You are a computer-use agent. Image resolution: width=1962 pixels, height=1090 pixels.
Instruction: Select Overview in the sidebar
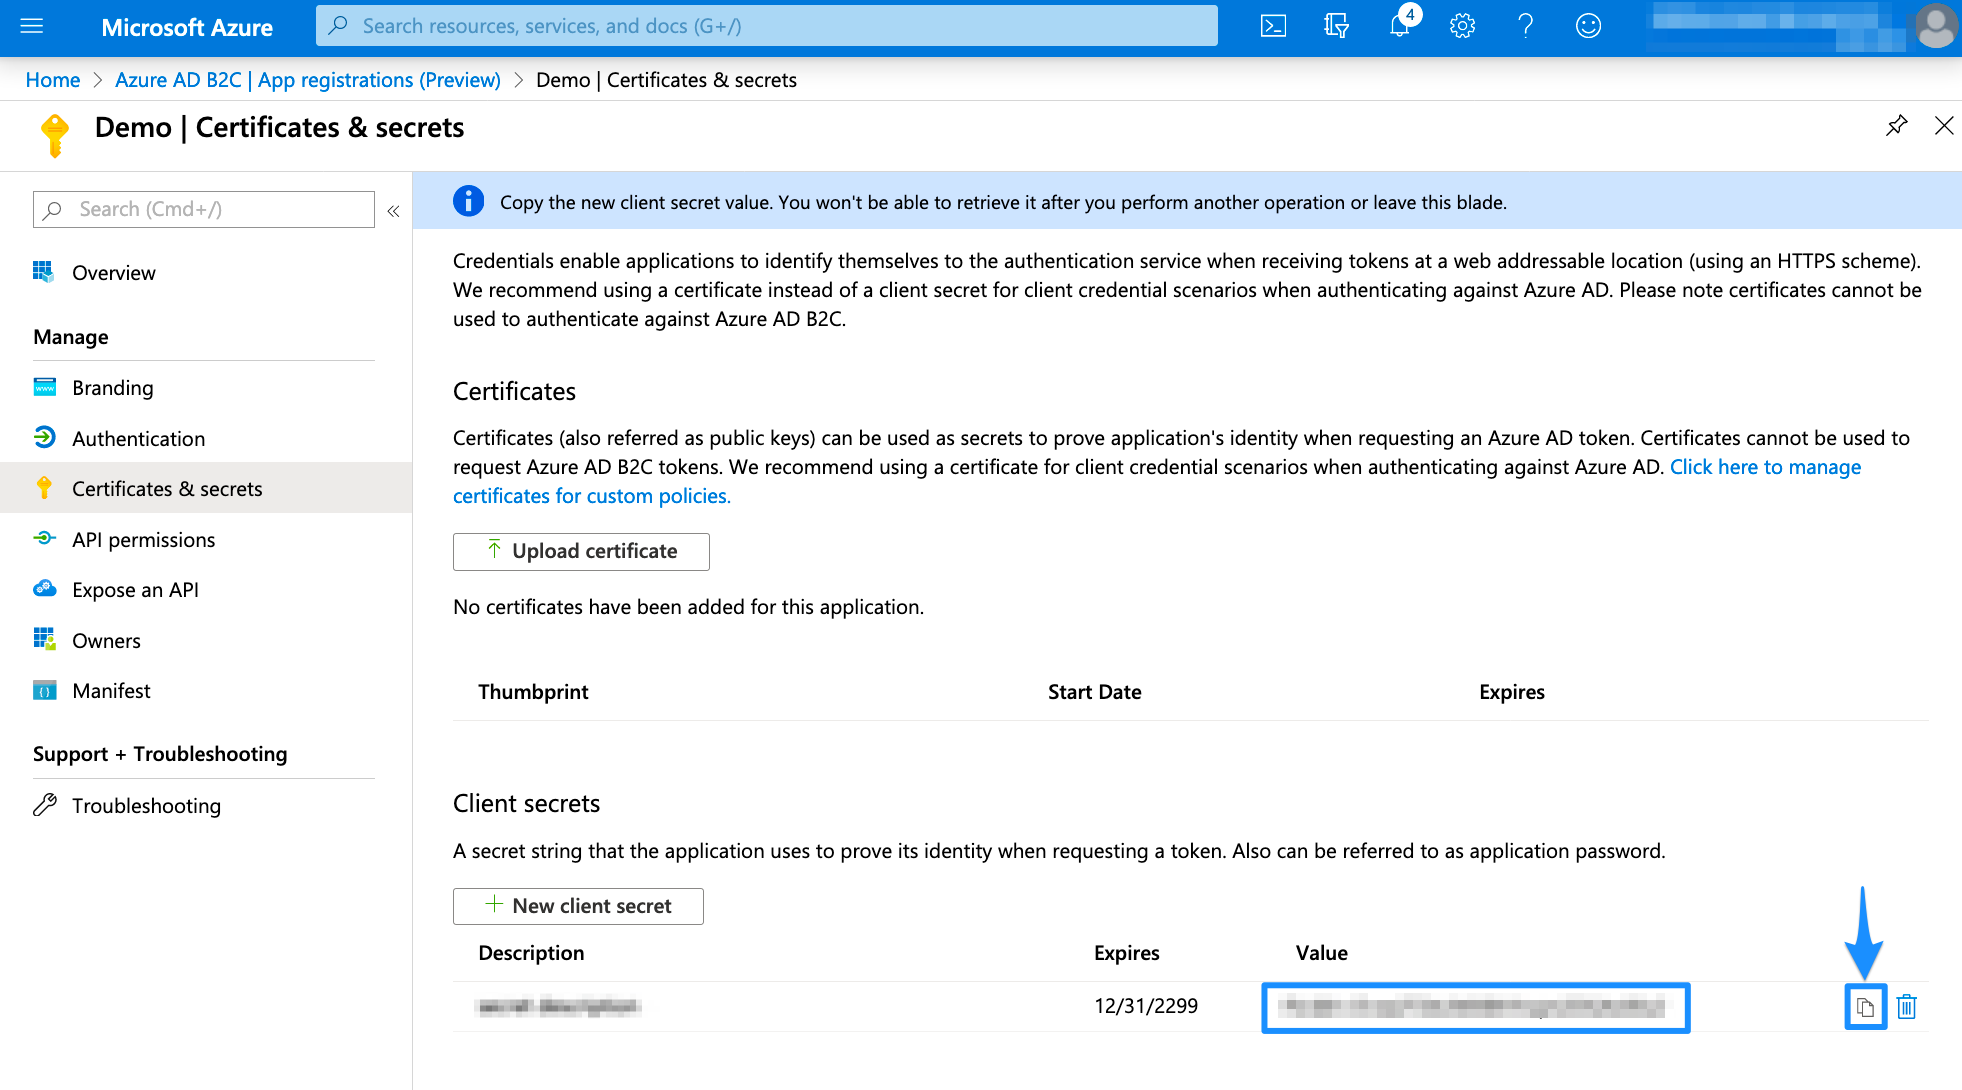point(113,272)
